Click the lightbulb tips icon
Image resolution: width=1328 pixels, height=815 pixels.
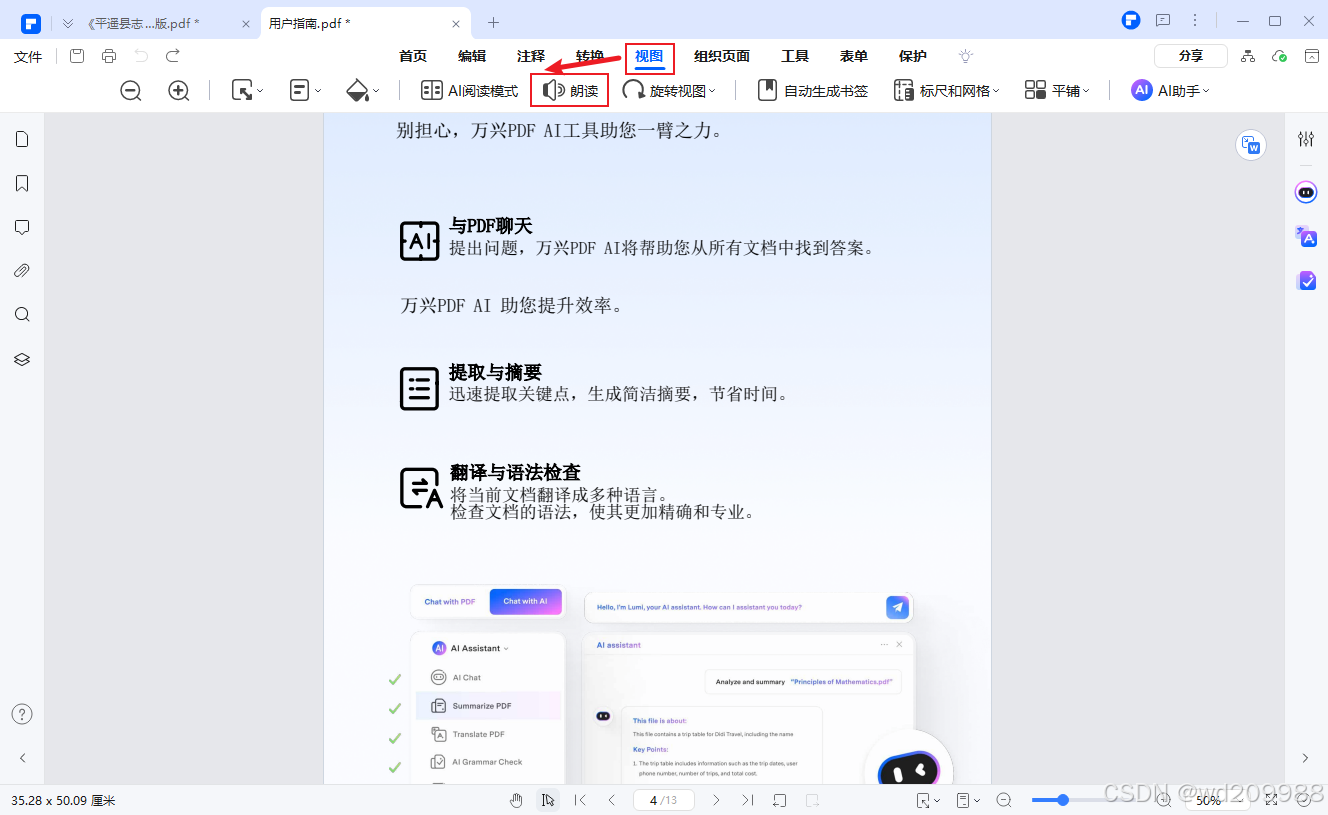tap(965, 56)
